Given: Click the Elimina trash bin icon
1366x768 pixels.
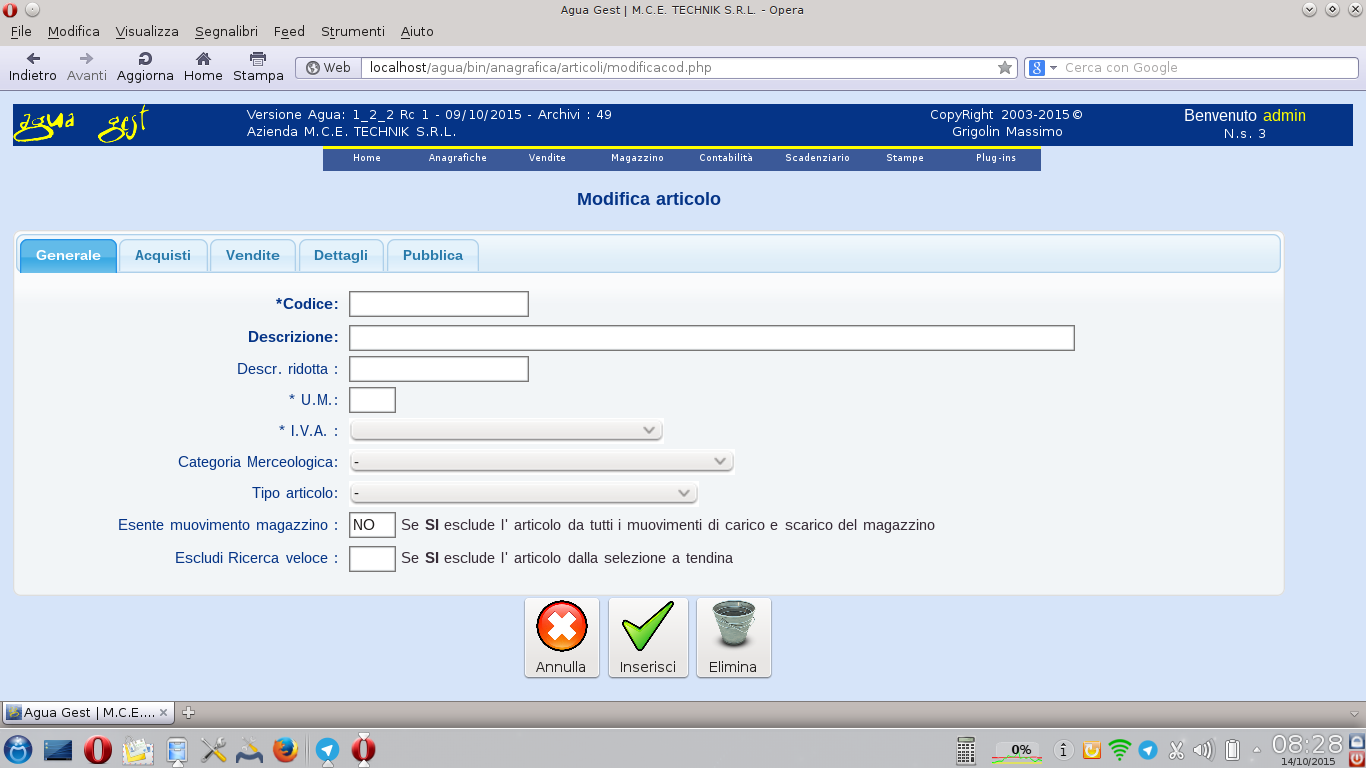Looking at the screenshot, I should (x=733, y=625).
